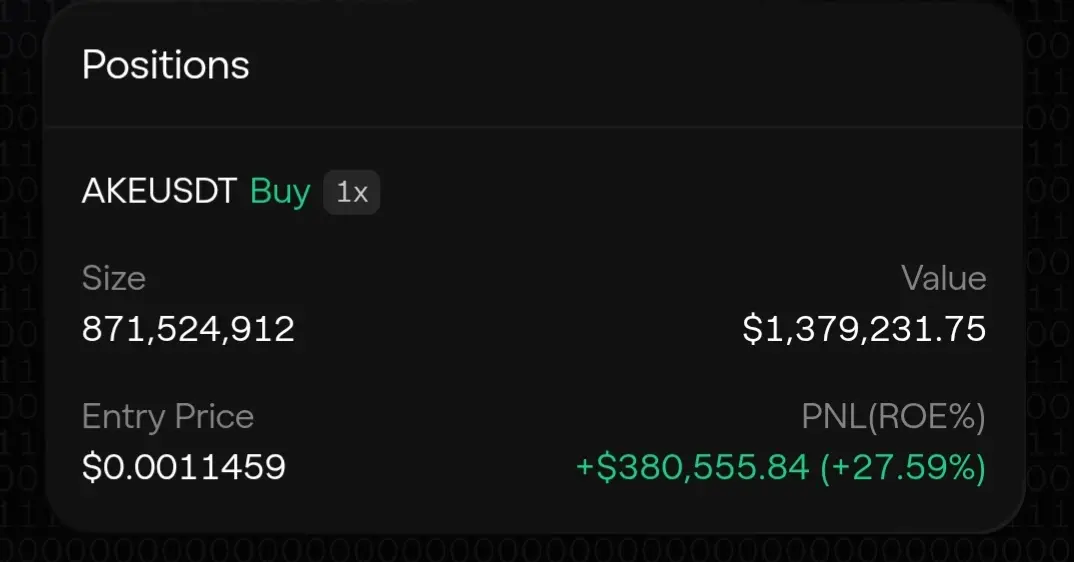1074x562 pixels.
Task: Click the binary pattern strip left of the card
Action: (19, 274)
